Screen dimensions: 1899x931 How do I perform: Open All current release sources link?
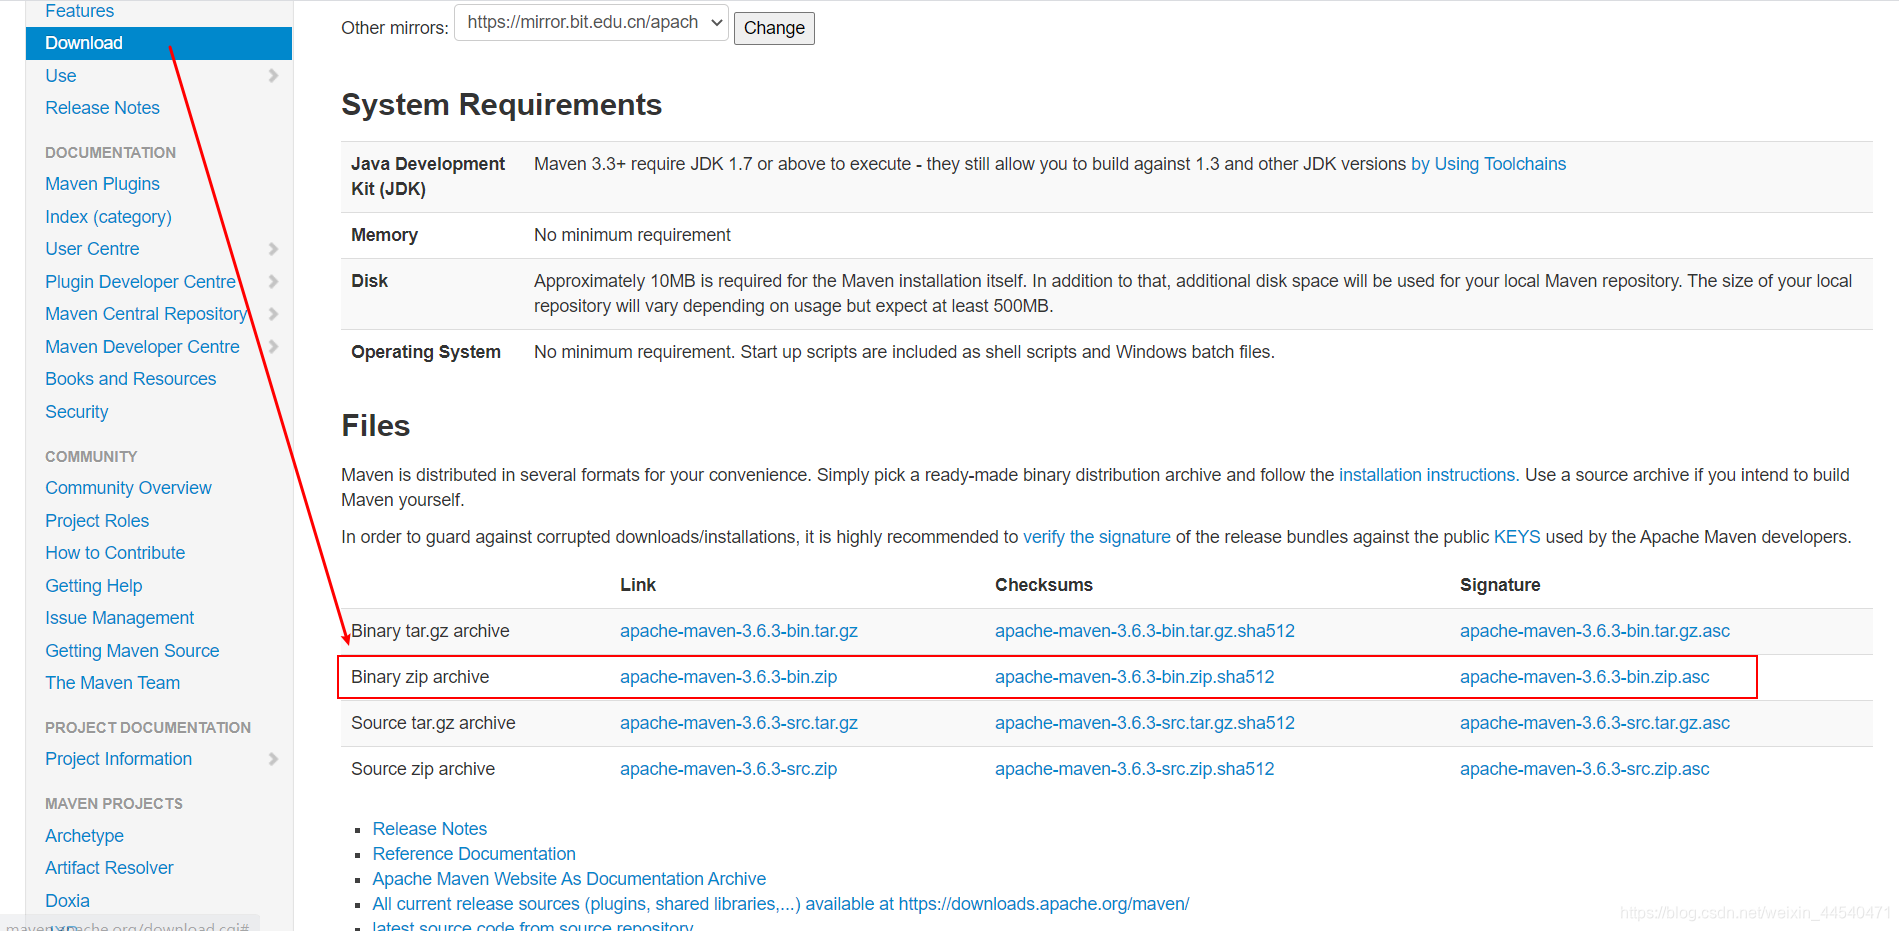tap(780, 904)
